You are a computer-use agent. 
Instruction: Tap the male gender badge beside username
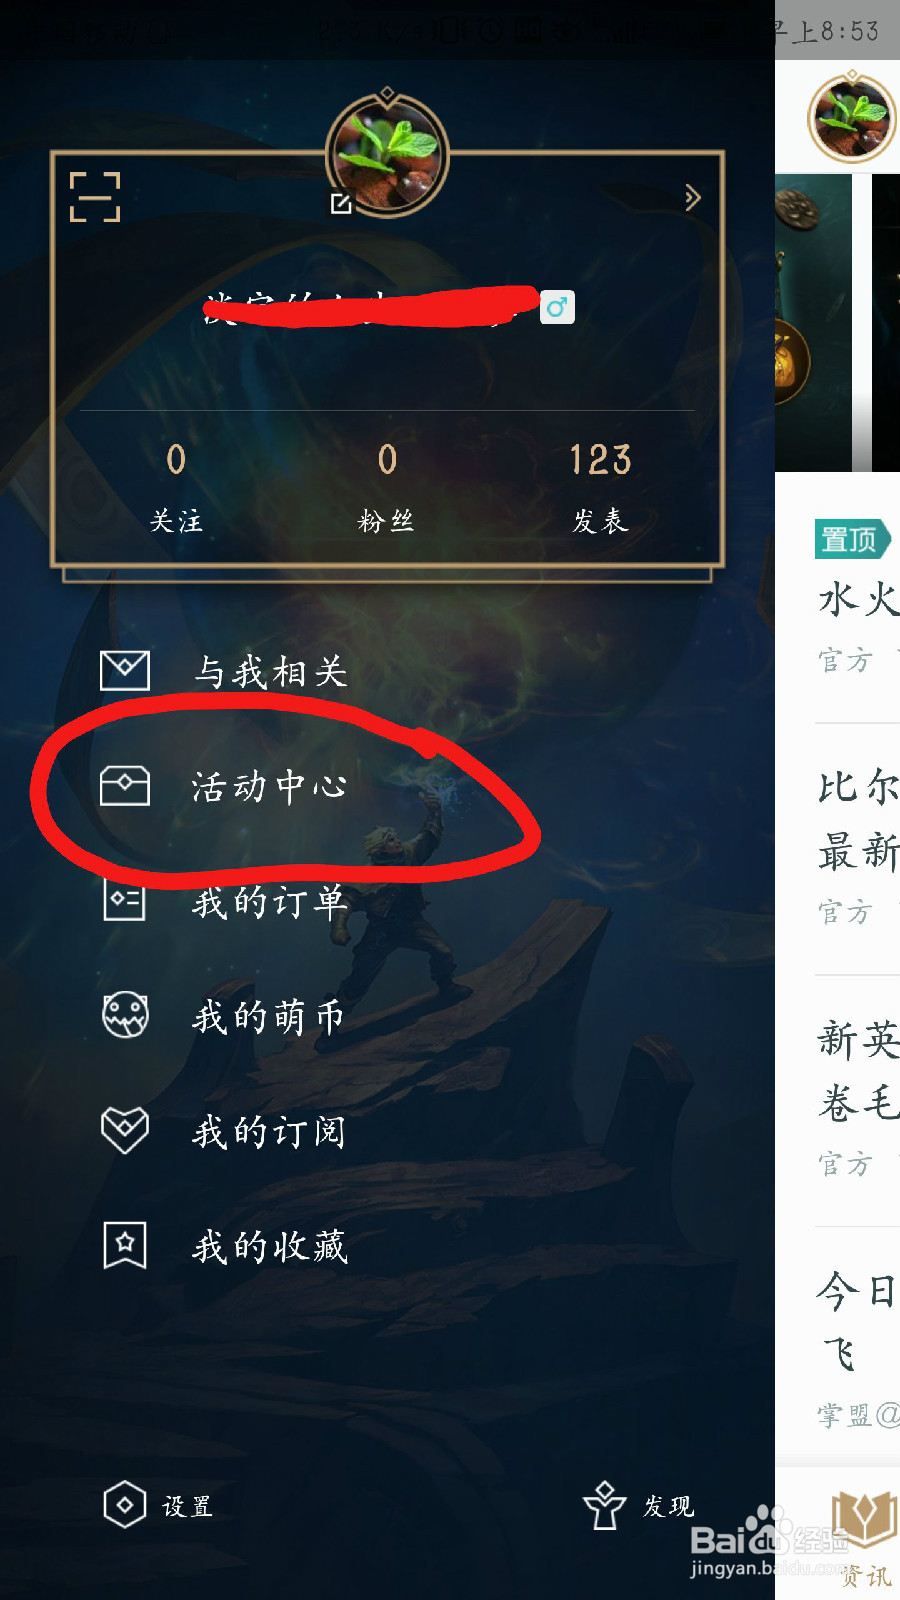tap(557, 307)
